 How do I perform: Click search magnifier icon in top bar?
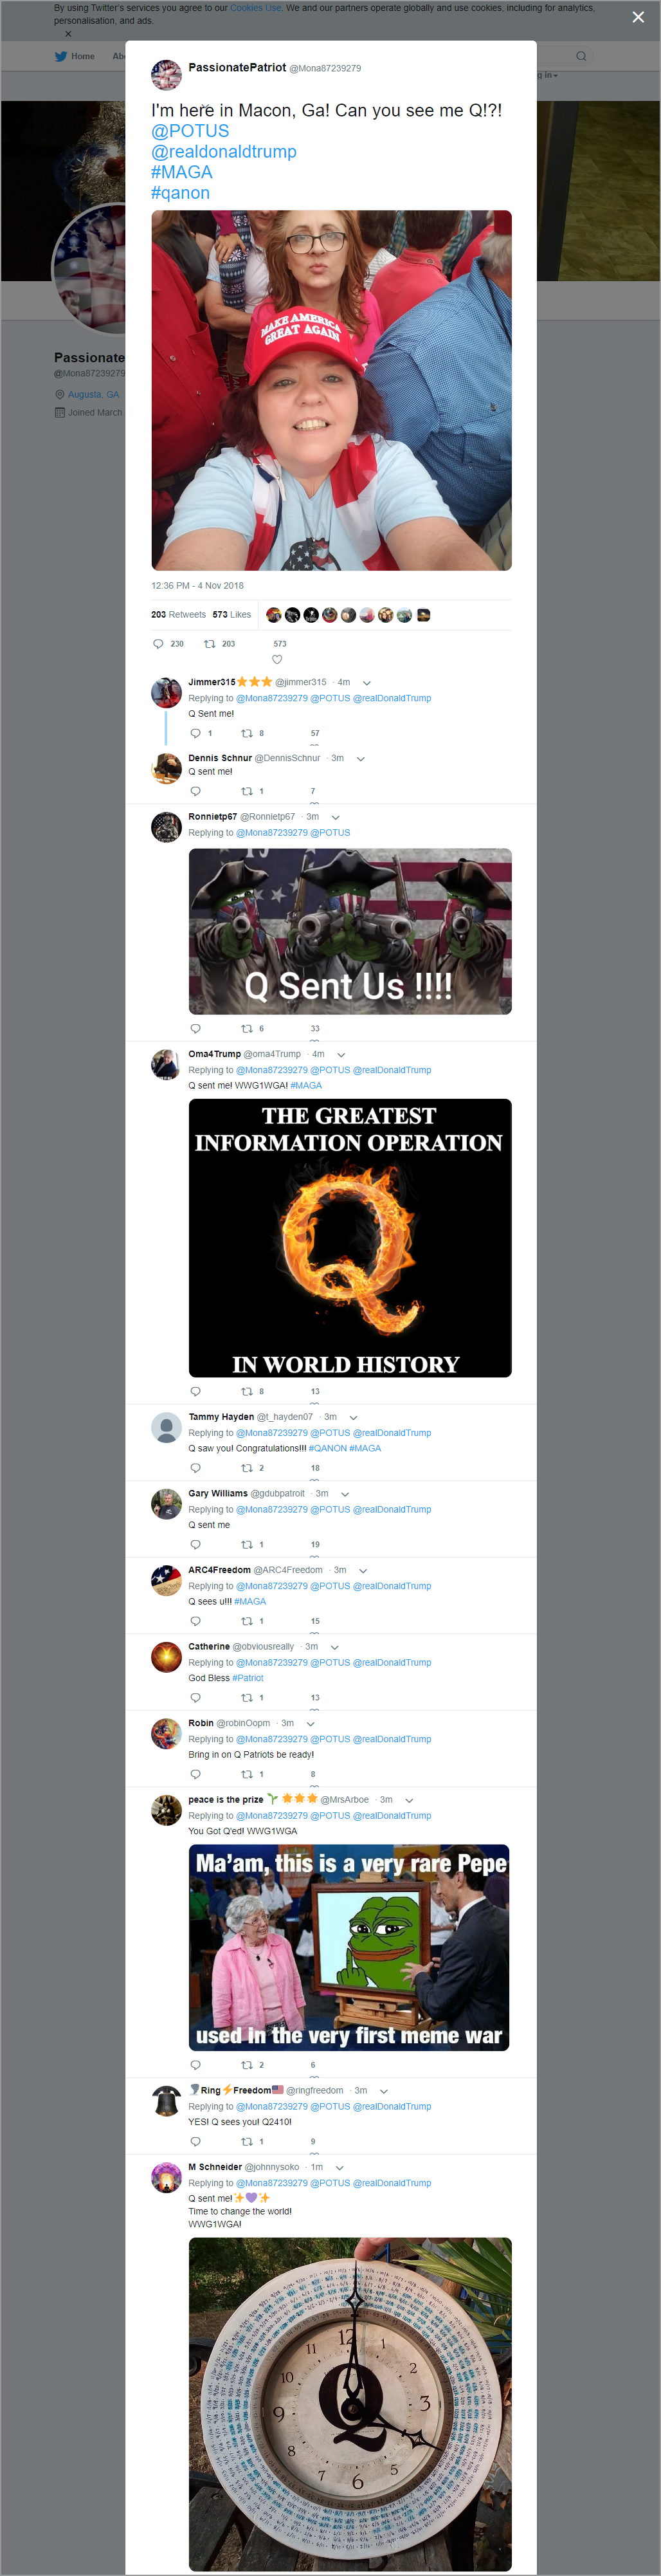[x=581, y=56]
